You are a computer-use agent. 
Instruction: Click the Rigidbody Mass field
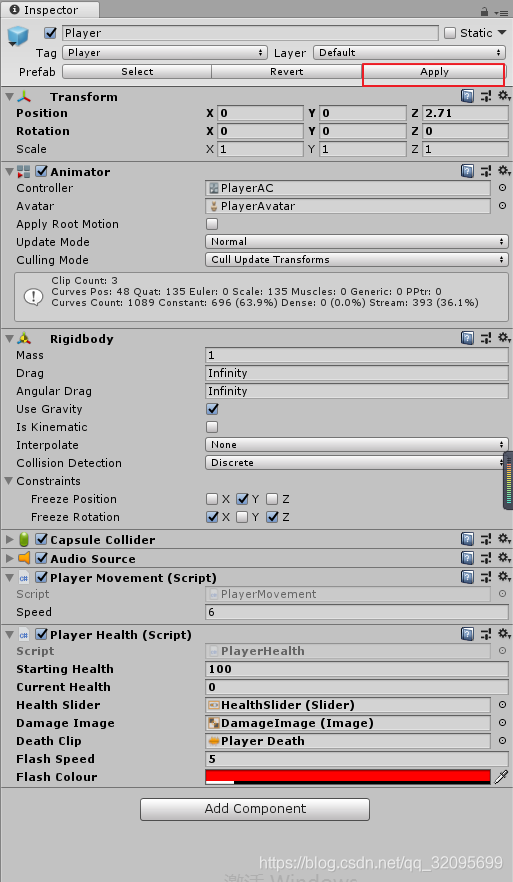coord(357,355)
